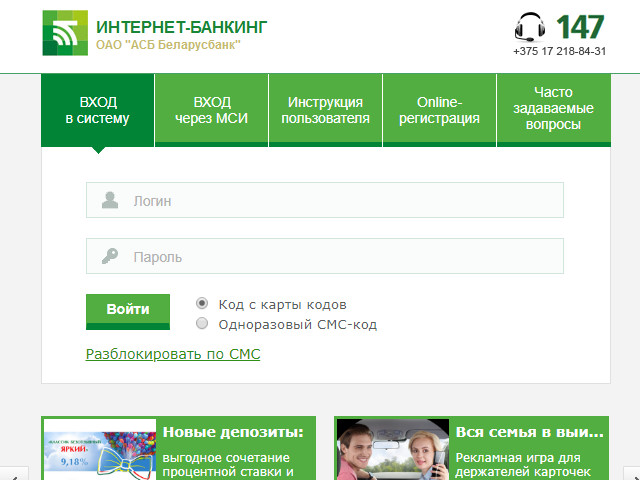Open the Разблокировать по СМС link
Viewport: 640px width, 480px height.
pyautogui.click(x=173, y=354)
